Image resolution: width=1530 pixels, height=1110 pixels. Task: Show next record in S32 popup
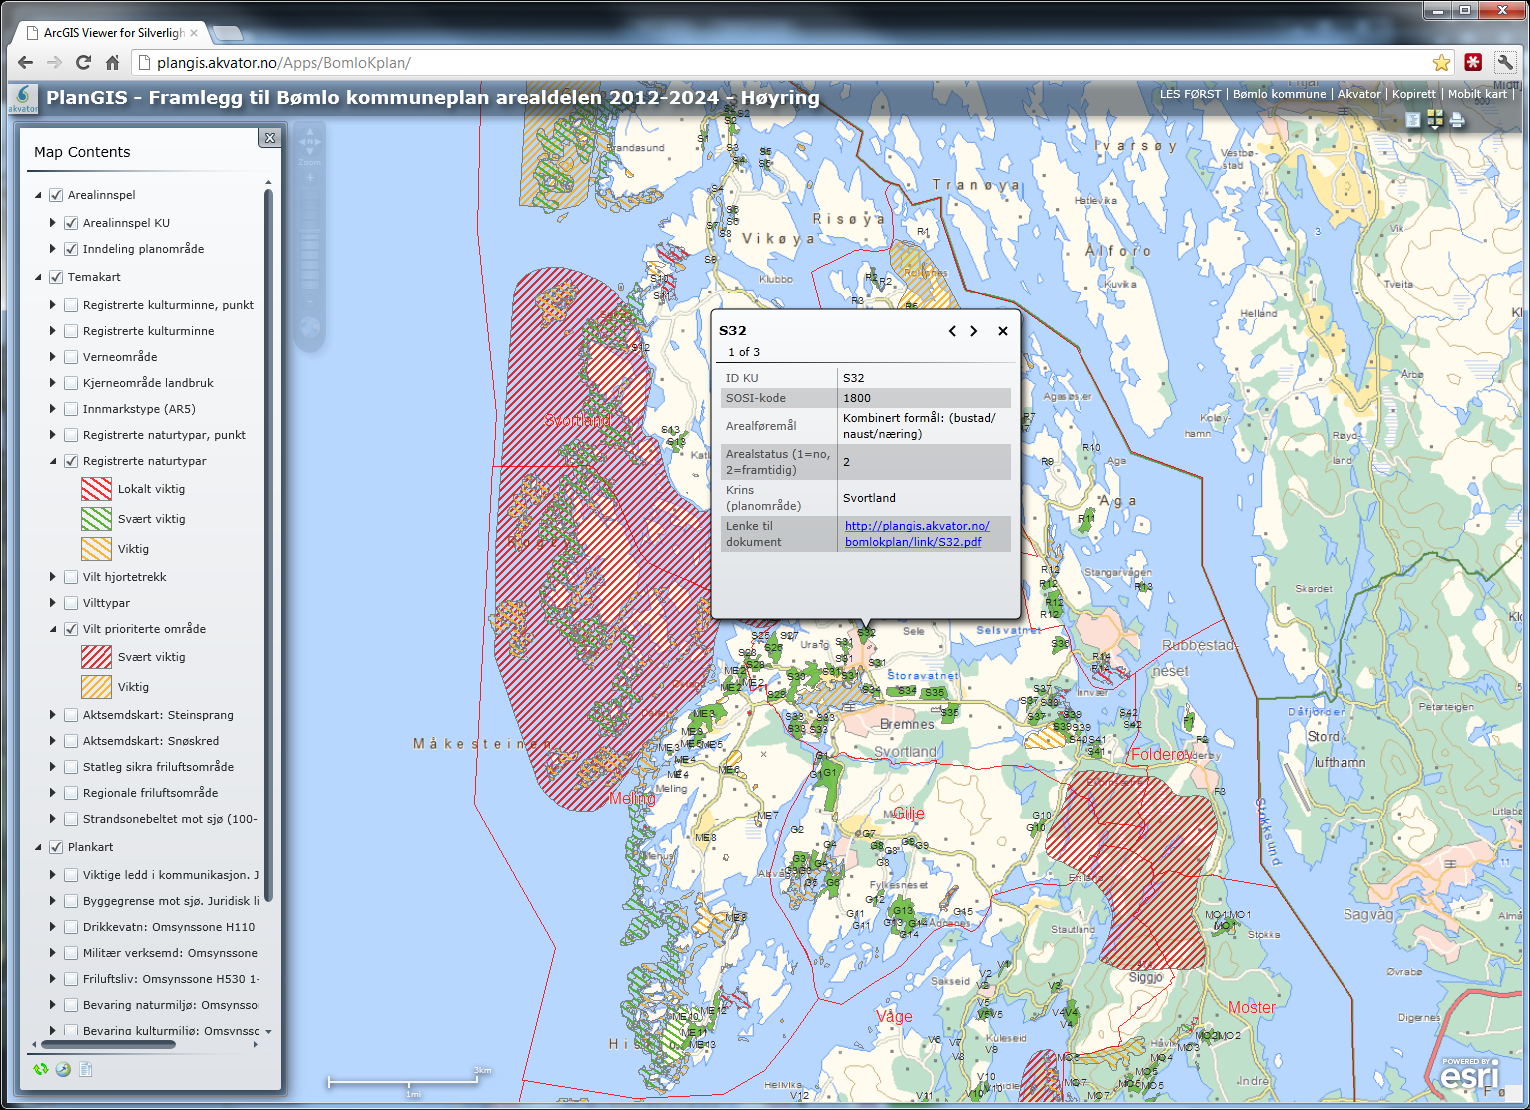pyautogui.click(x=974, y=331)
